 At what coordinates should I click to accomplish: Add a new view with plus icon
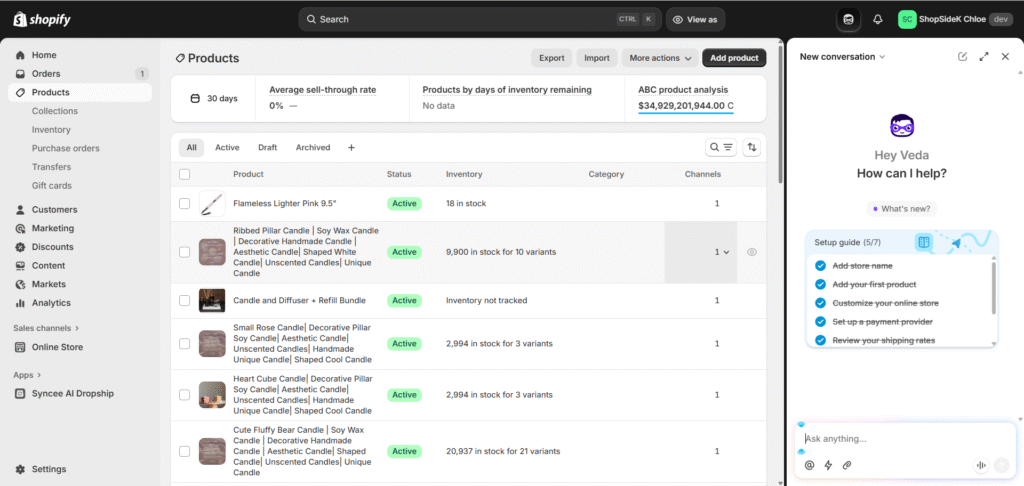(x=351, y=148)
